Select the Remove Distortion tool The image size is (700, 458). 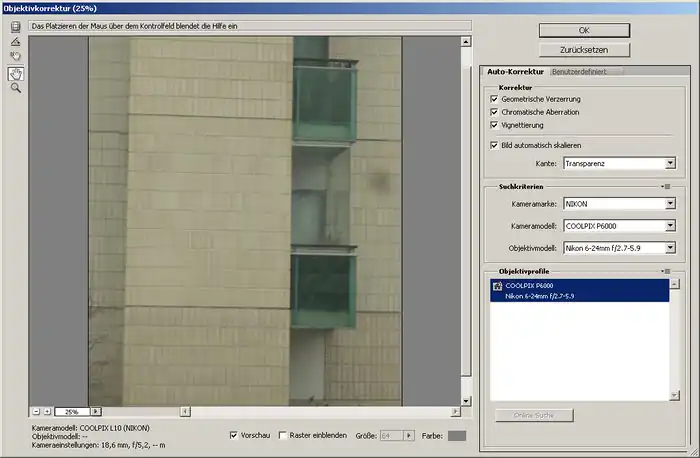tap(16, 26)
